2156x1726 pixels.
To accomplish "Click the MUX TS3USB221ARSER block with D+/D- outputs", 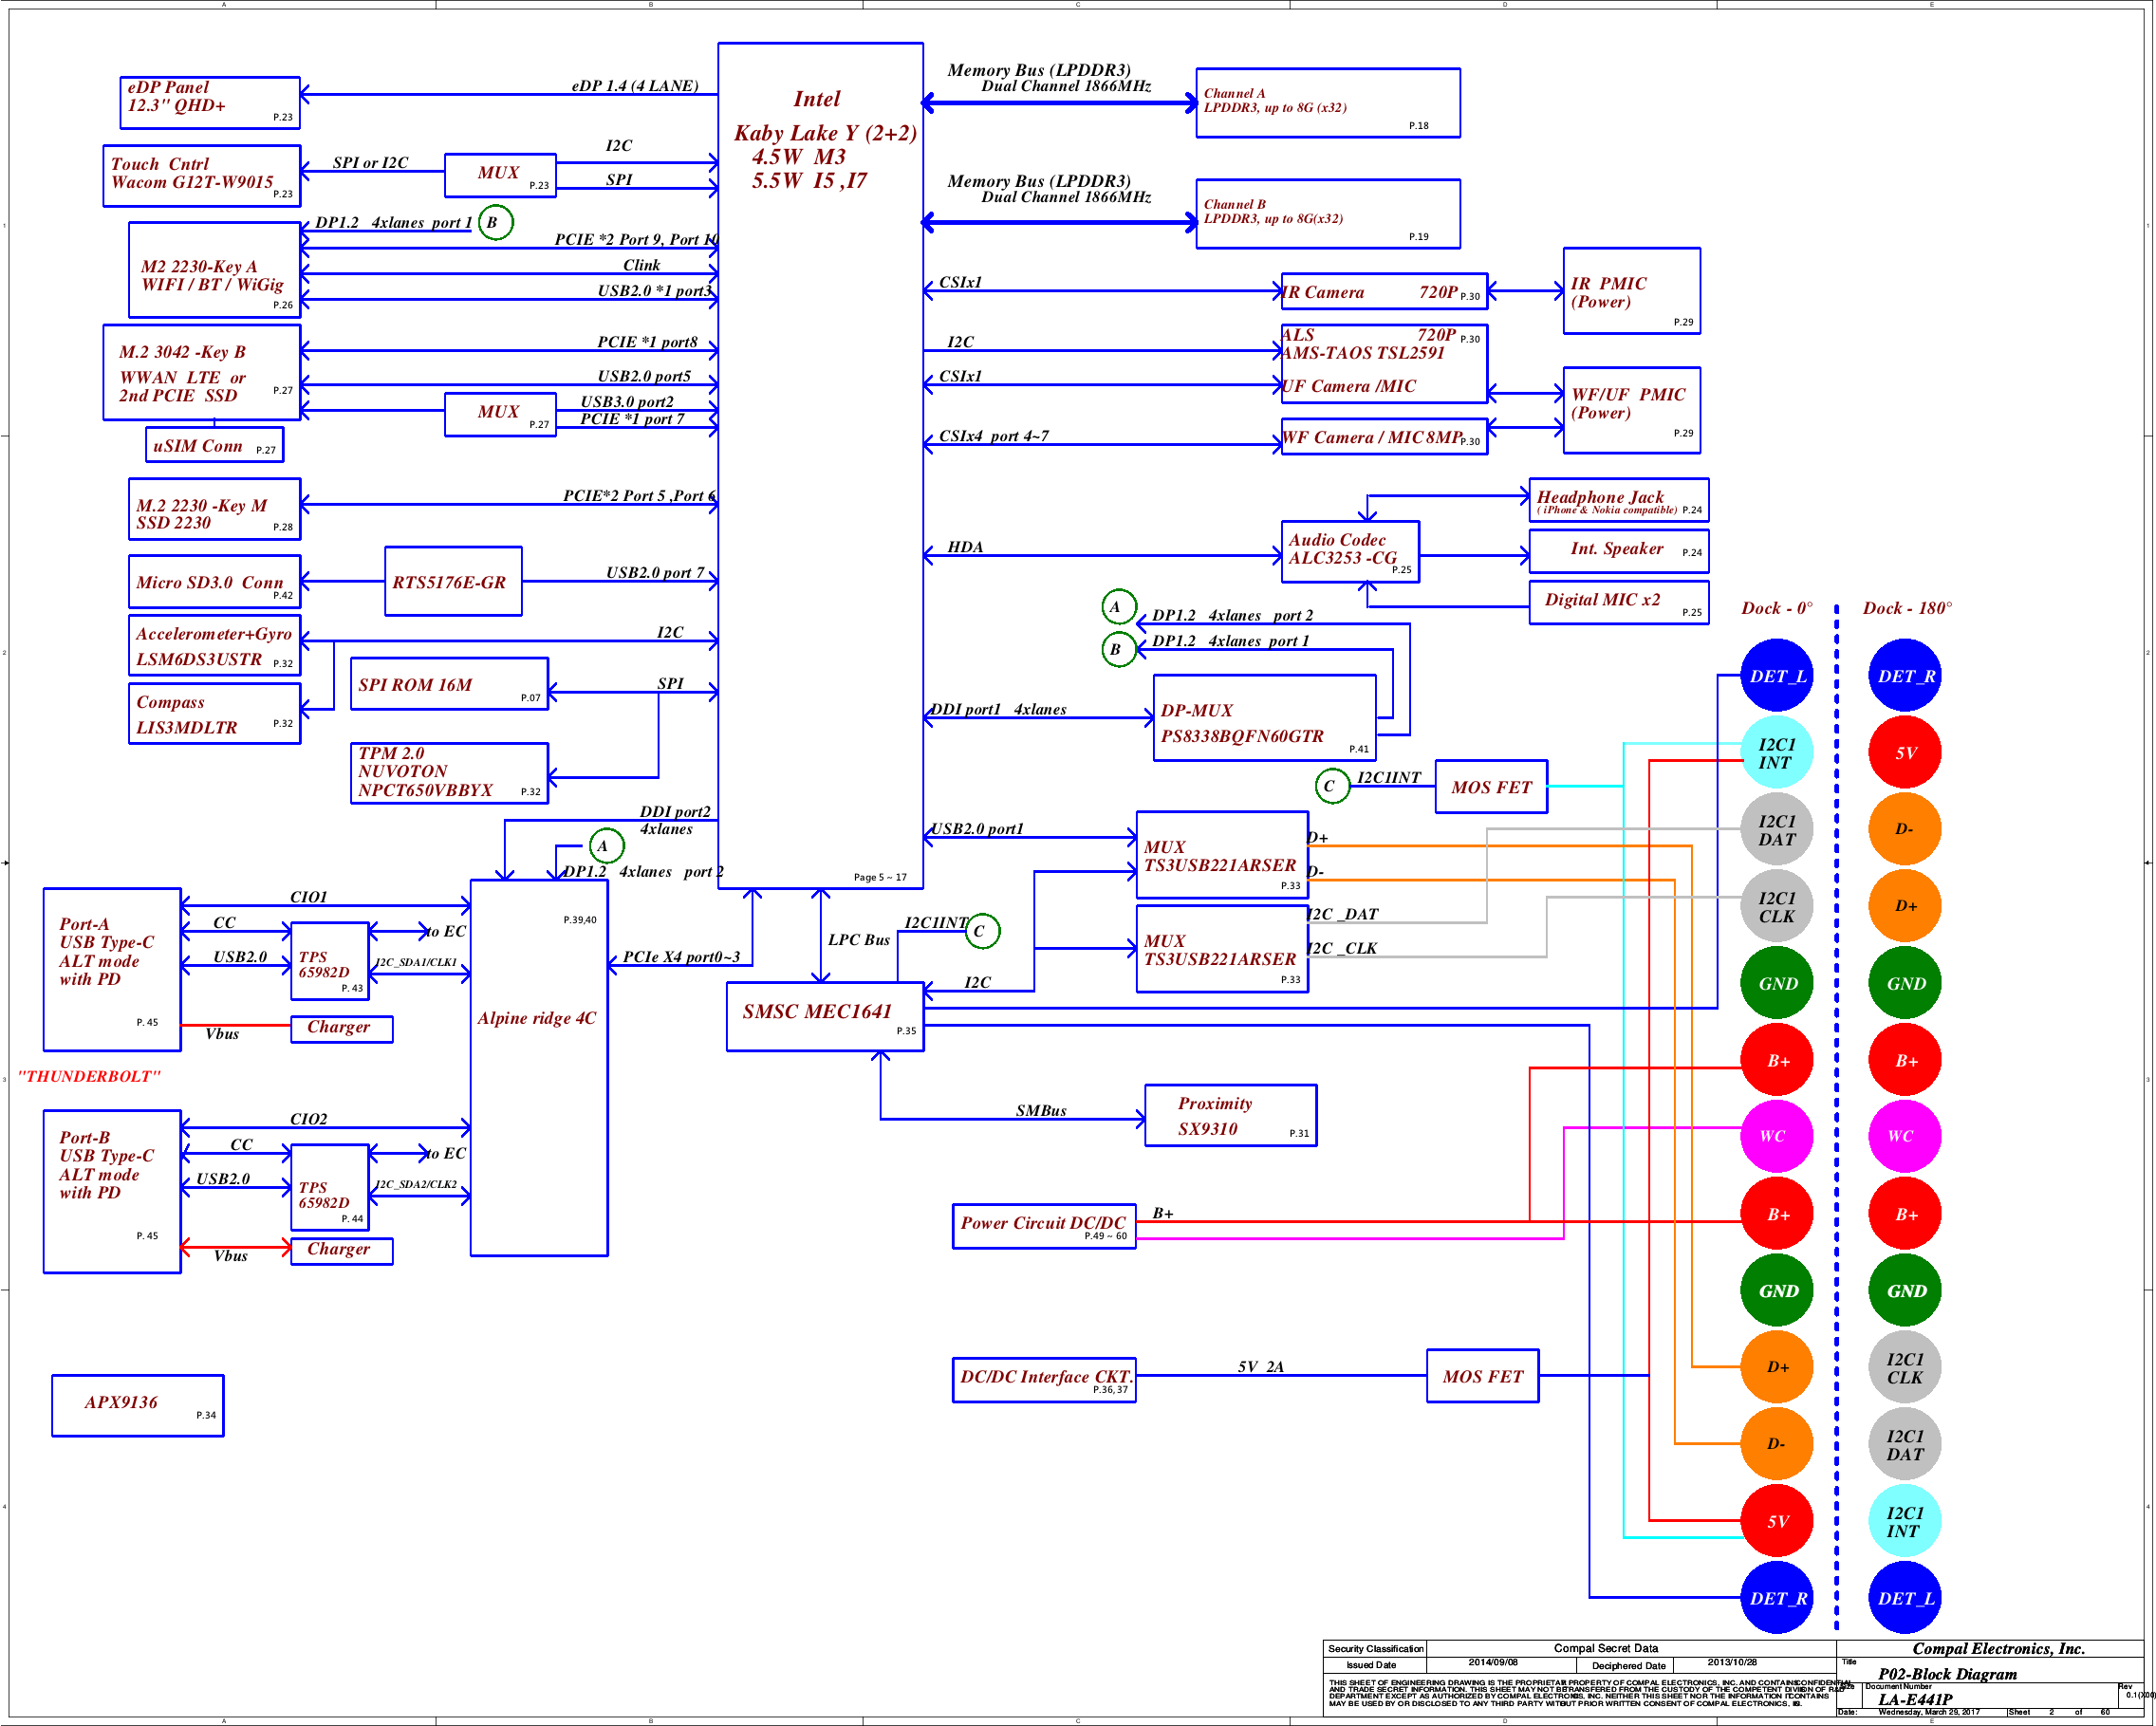I will (x=1222, y=854).
